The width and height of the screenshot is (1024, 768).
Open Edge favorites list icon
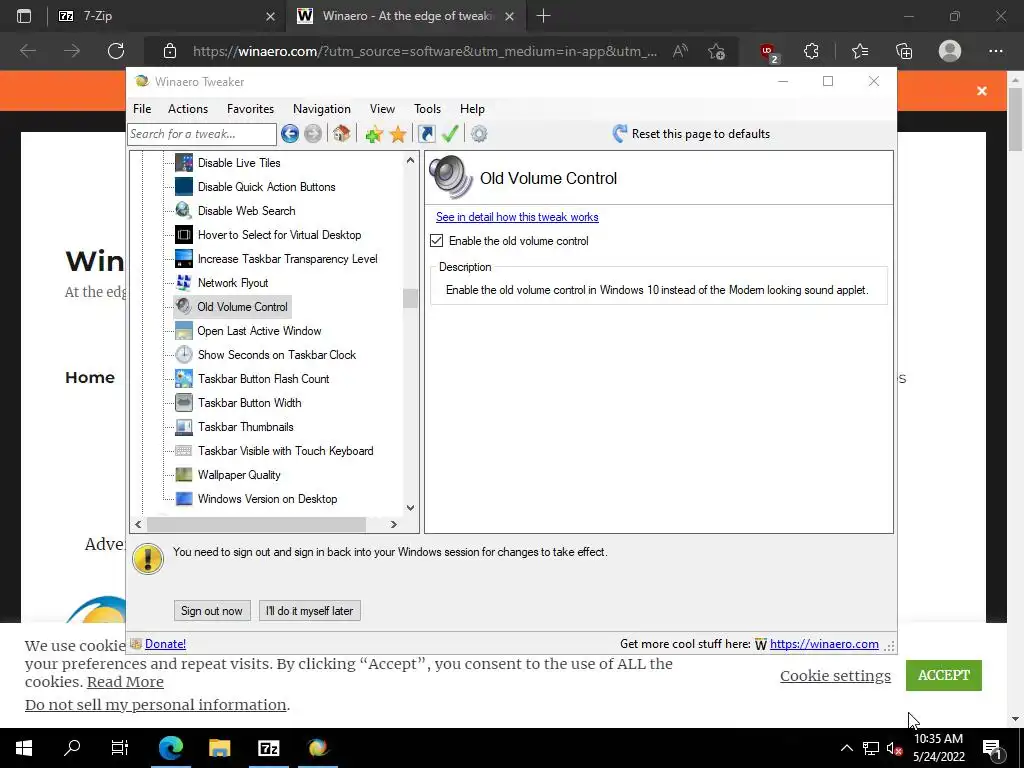coord(860,51)
